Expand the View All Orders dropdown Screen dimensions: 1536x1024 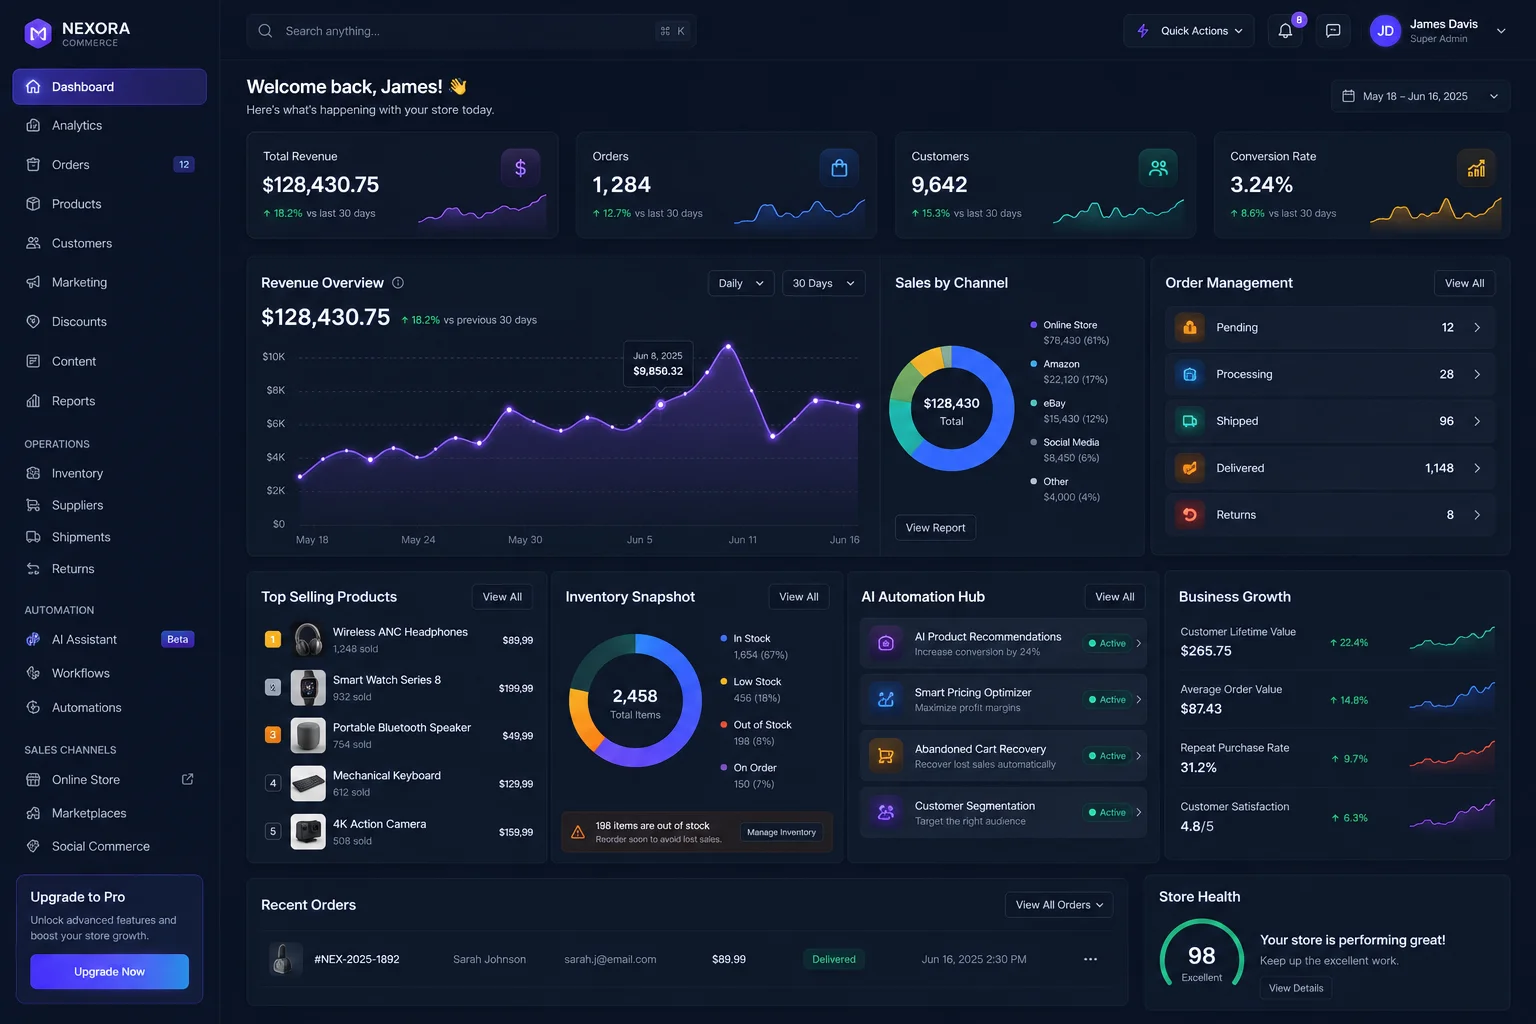pos(1059,905)
